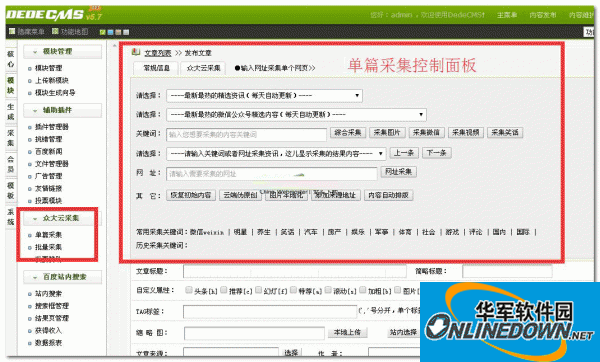Open 批量采集 in sidebar

coord(49,247)
